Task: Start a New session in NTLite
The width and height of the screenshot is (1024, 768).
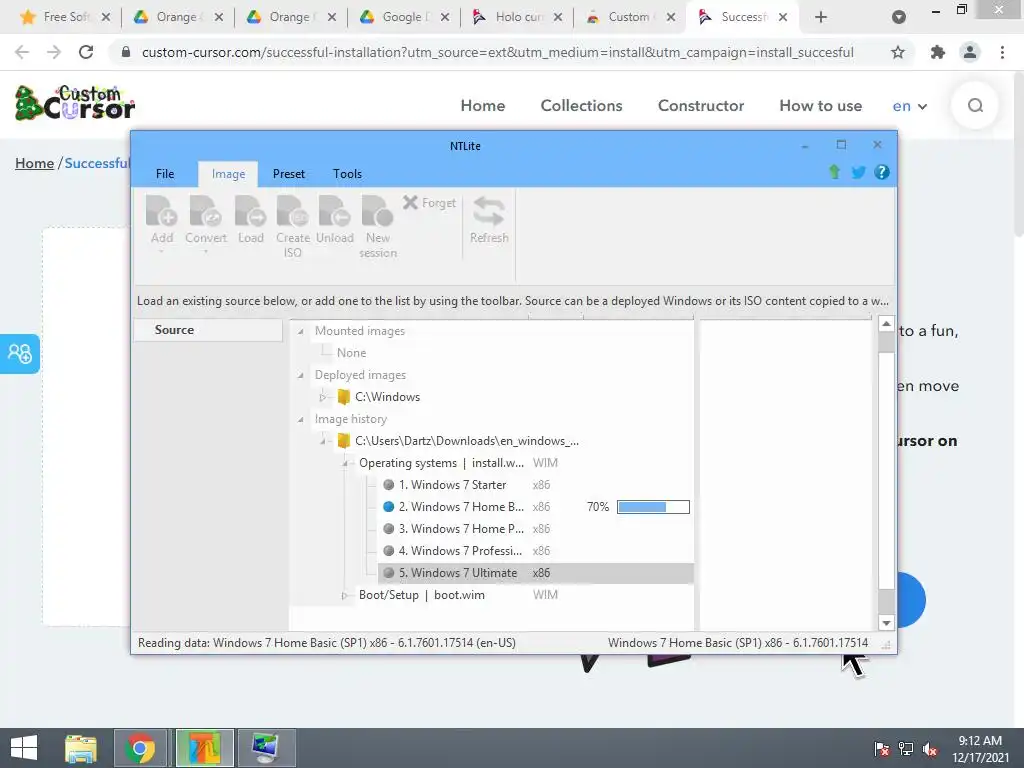Action: 377,227
